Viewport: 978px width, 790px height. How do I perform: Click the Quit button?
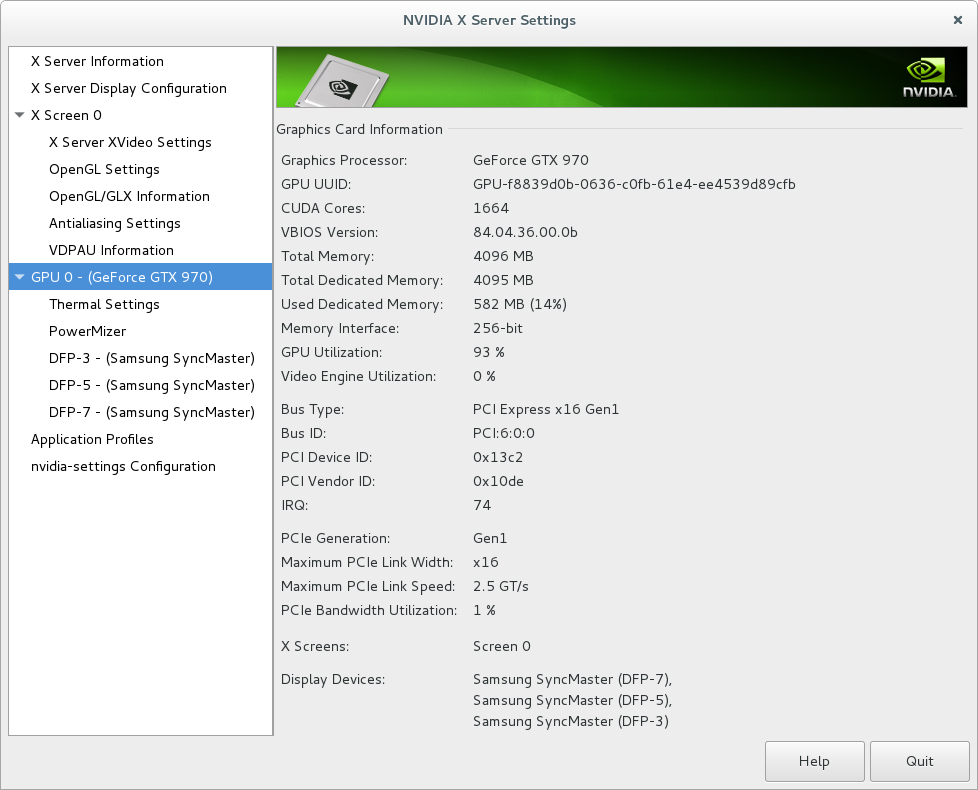pos(919,761)
